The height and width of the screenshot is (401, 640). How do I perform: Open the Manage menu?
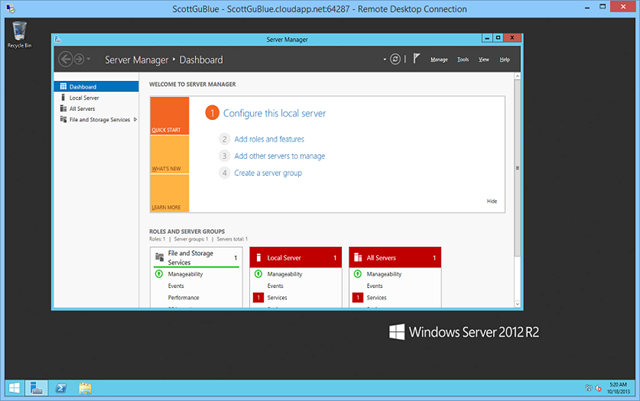point(439,60)
